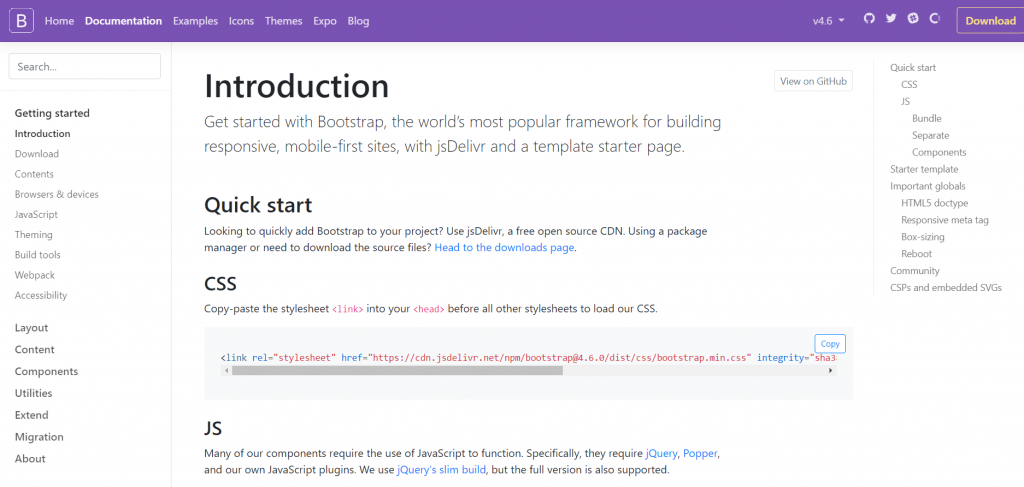
Task: Expand the Layout sidebar section
Action: click(31, 328)
